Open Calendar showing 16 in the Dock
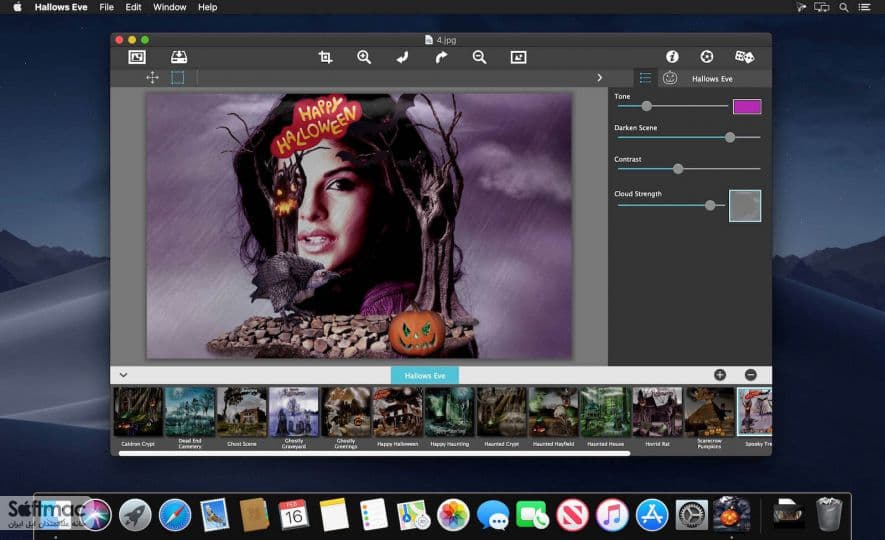The width and height of the screenshot is (885, 540). point(293,515)
